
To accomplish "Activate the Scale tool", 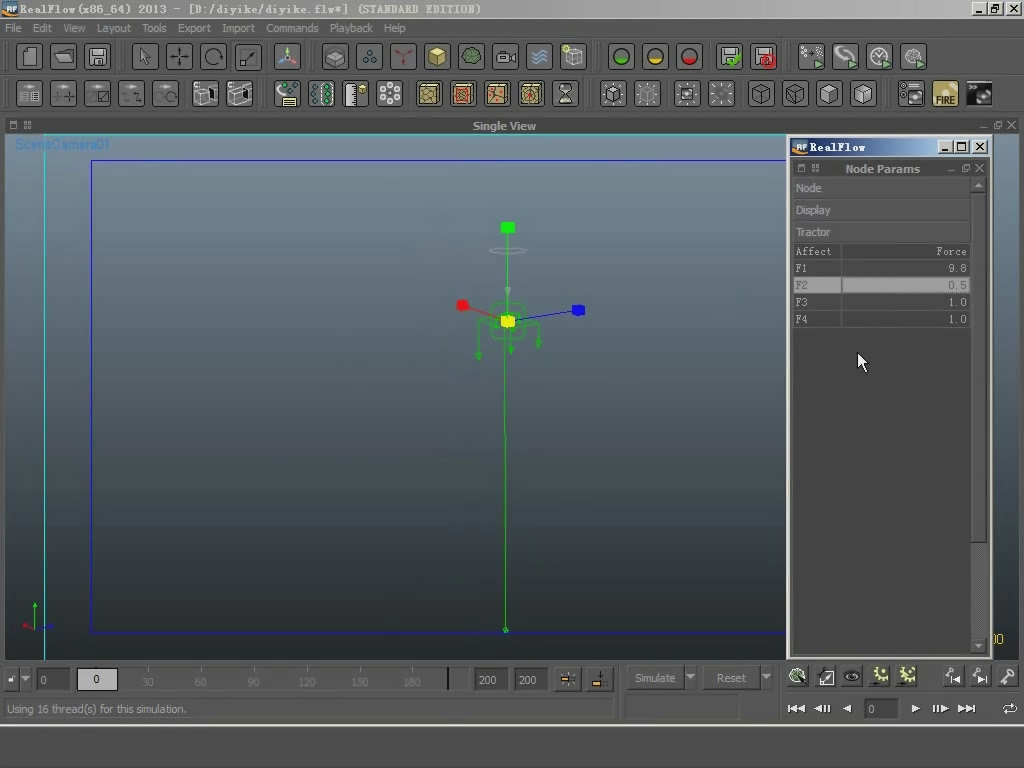I will click(248, 57).
